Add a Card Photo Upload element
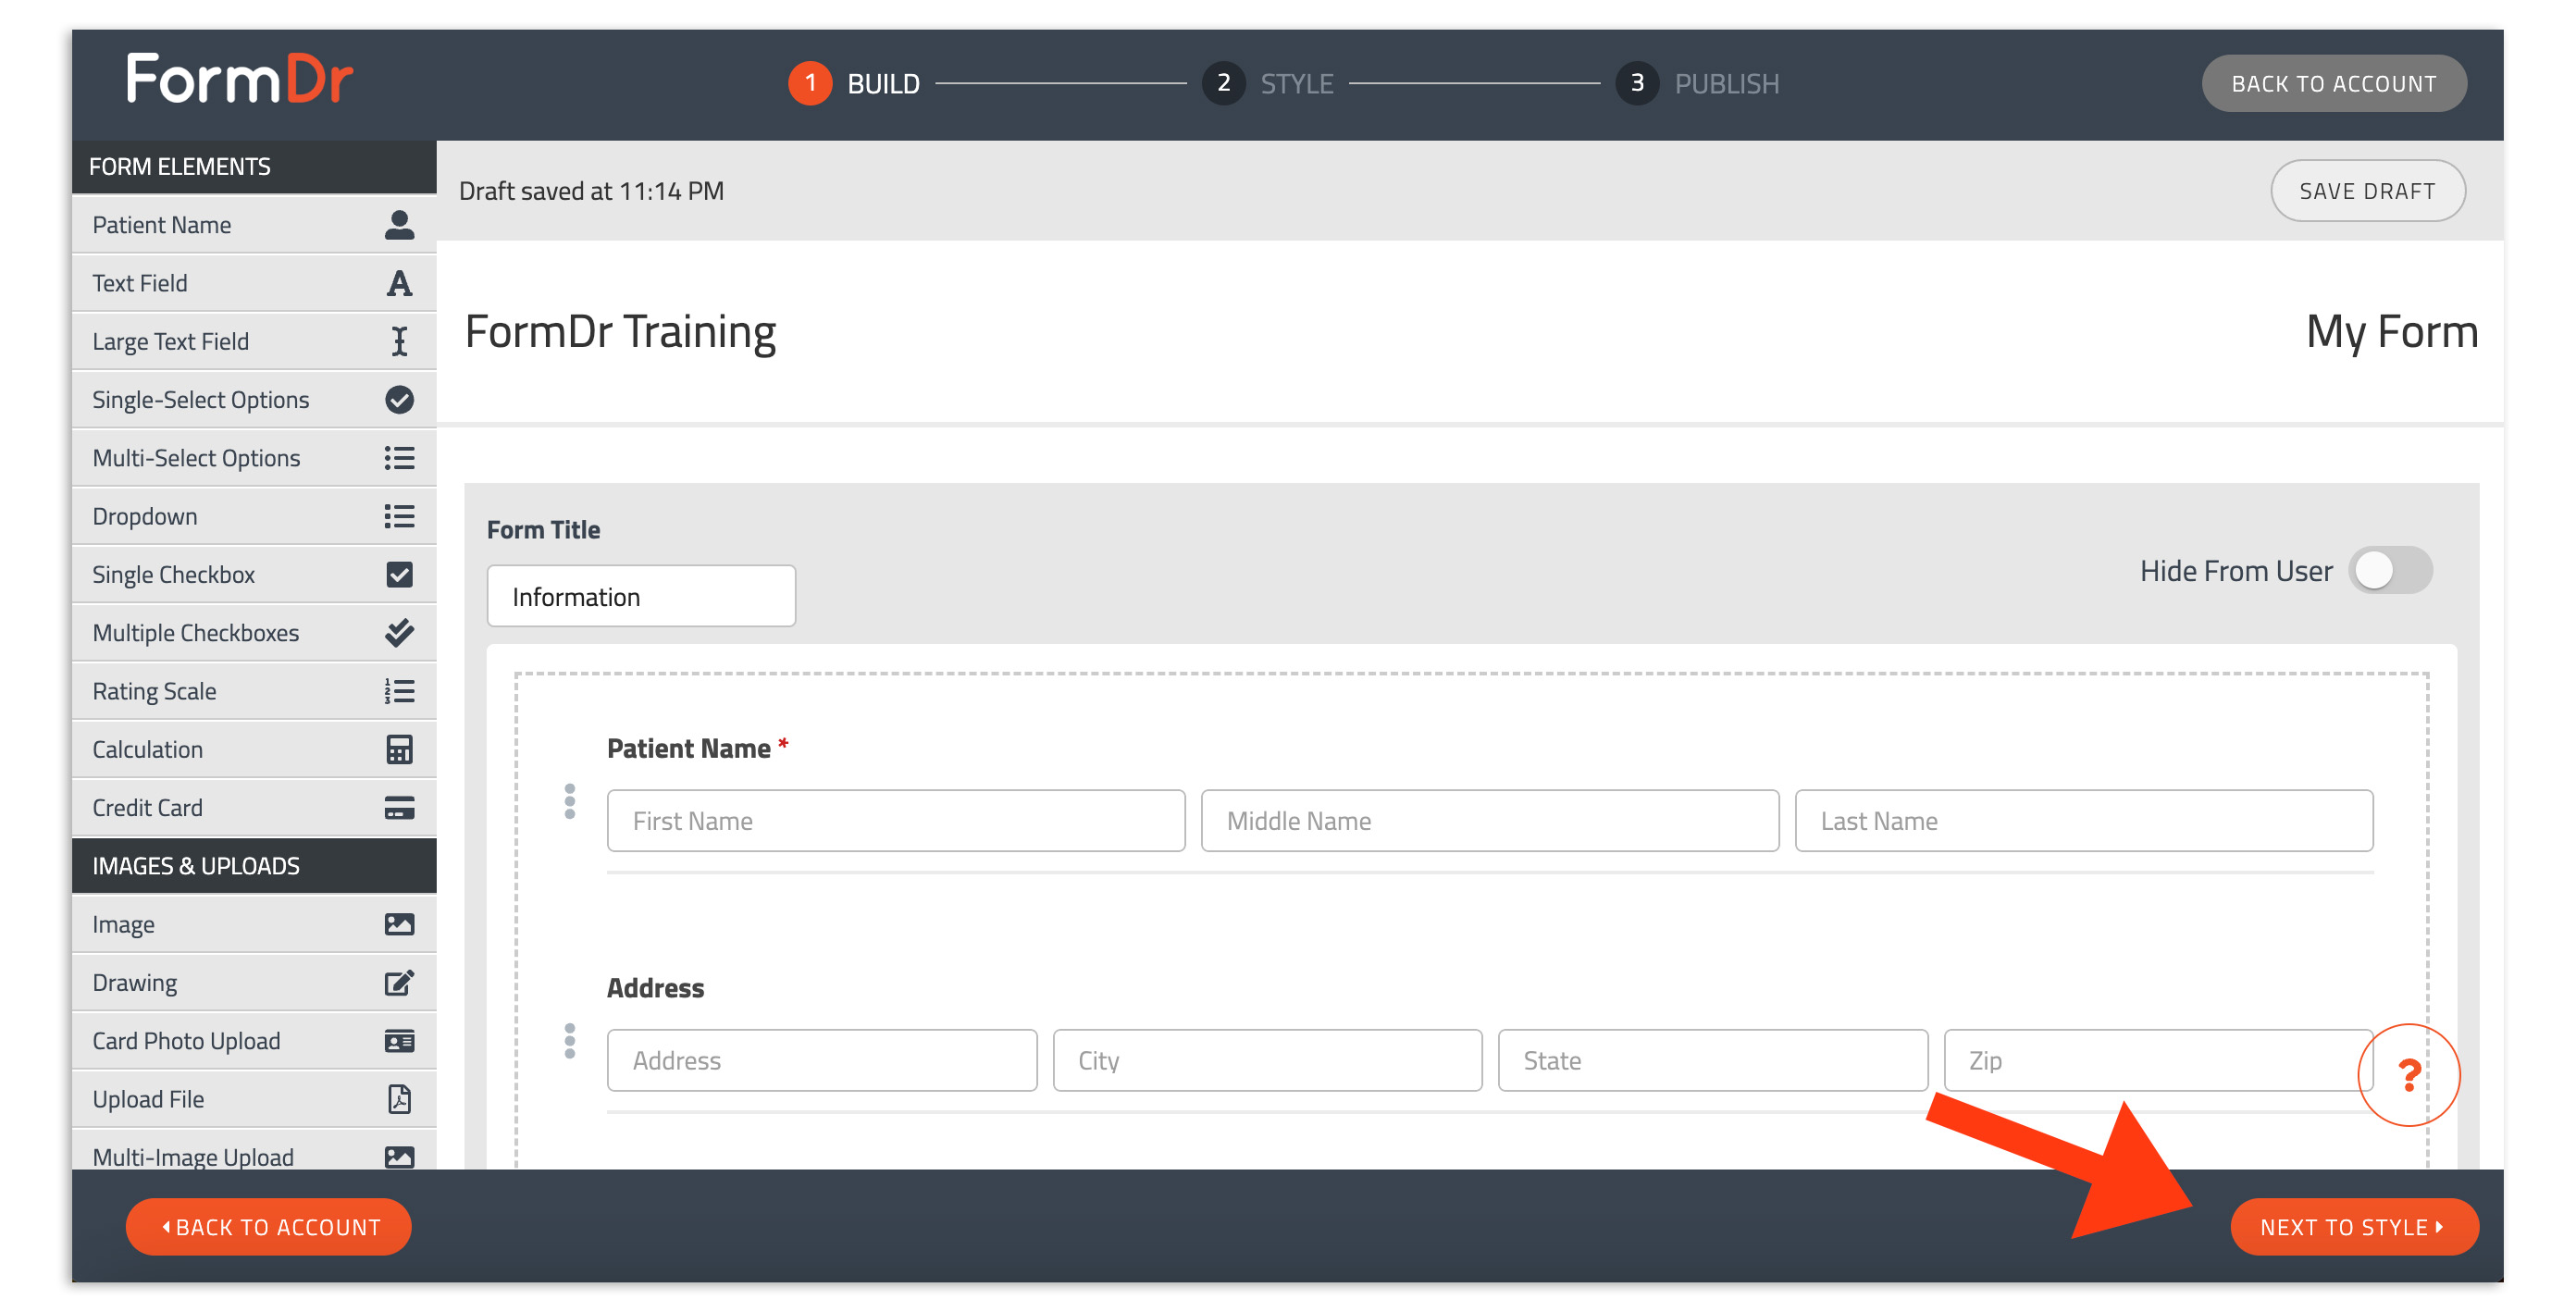Image resolution: width=2576 pixels, height=1312 pixels. pyautogui.click(x=254, y=1041)
